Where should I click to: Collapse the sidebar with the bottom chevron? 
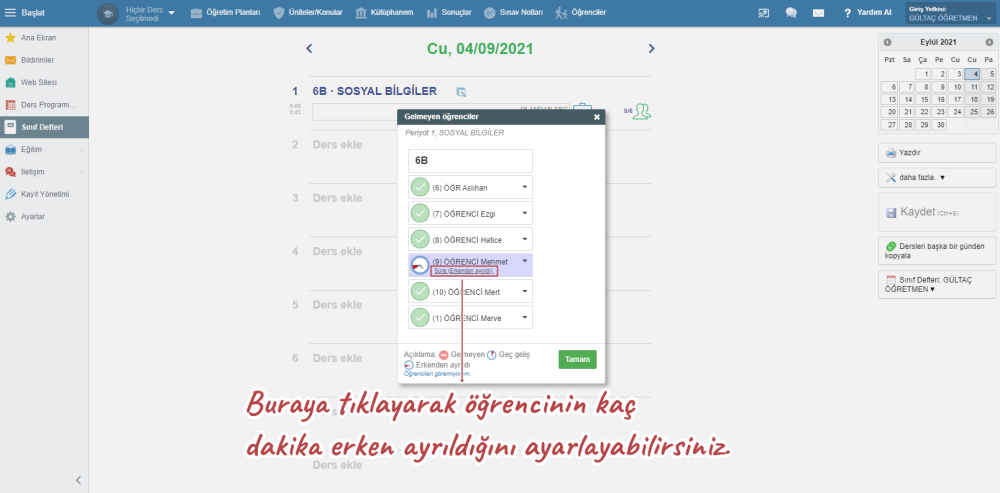click(78, 480)
